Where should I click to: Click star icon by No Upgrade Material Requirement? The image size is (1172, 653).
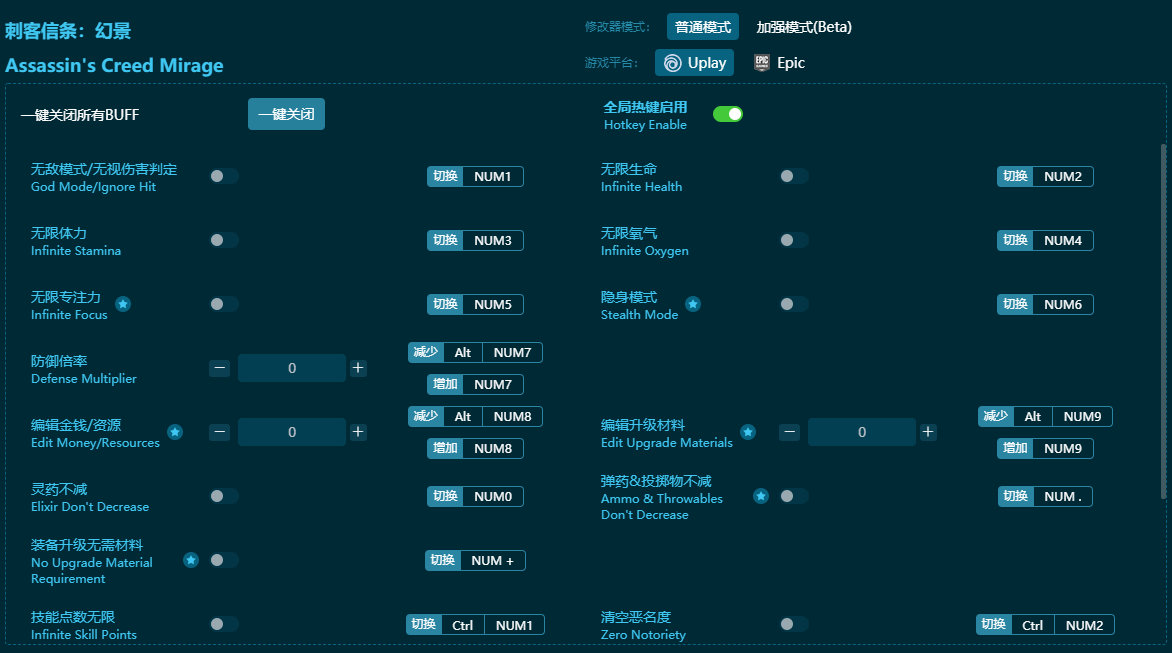(191, 560)
